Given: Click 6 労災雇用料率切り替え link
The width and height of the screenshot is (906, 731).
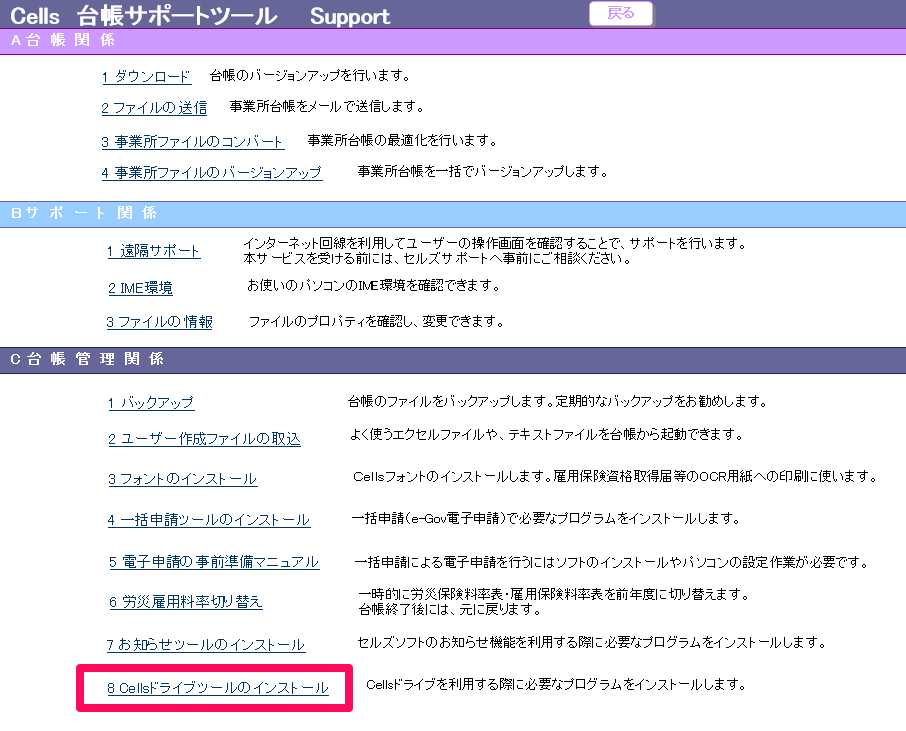Looking at the screenshot, I should tap(186, 602).
